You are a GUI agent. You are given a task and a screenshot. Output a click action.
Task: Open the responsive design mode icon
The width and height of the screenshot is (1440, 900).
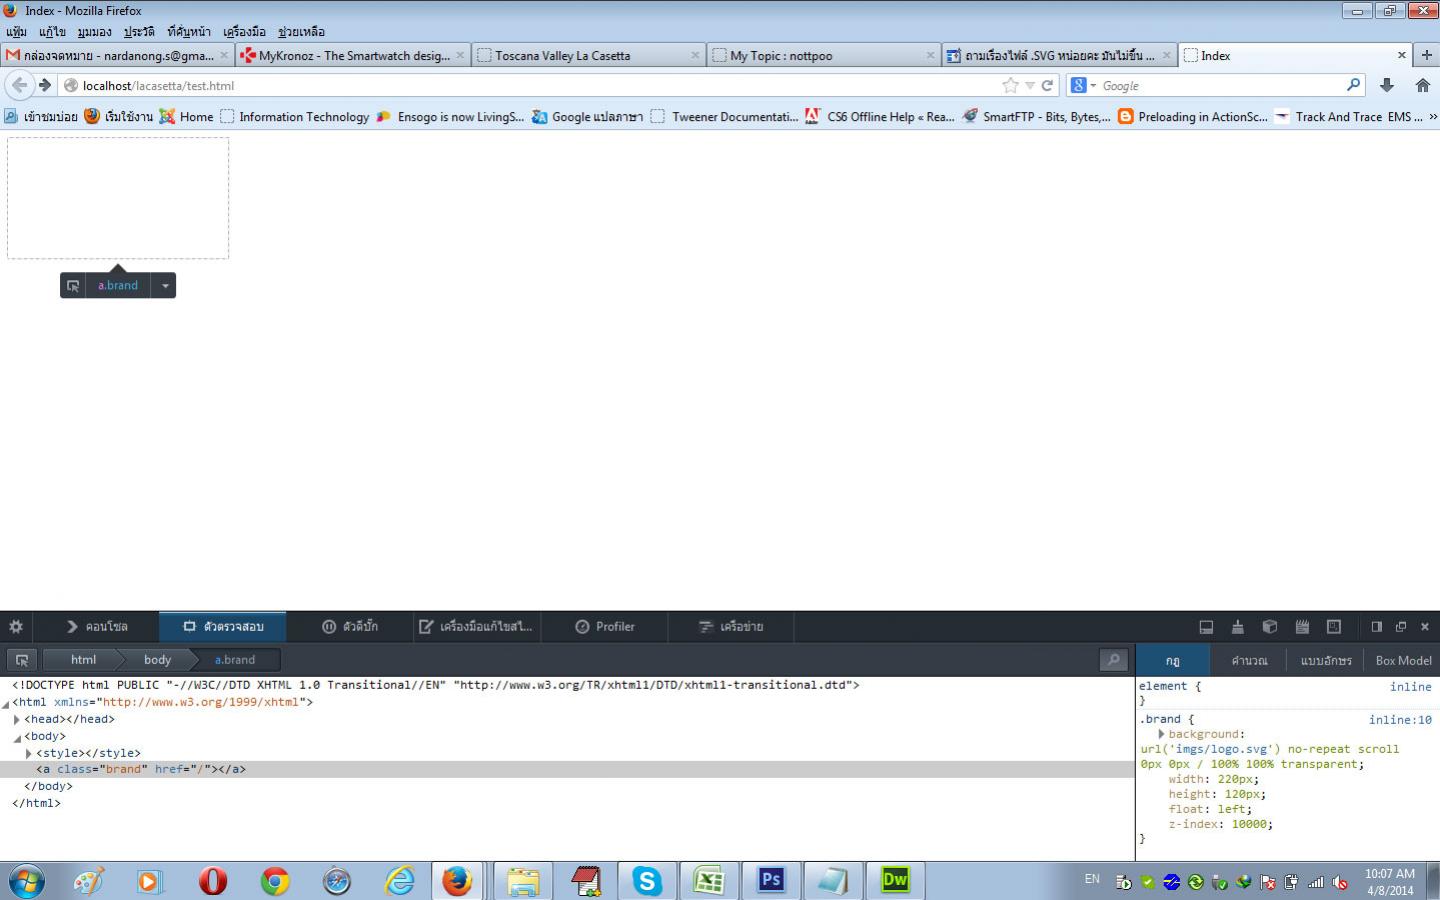[1334, 627]
